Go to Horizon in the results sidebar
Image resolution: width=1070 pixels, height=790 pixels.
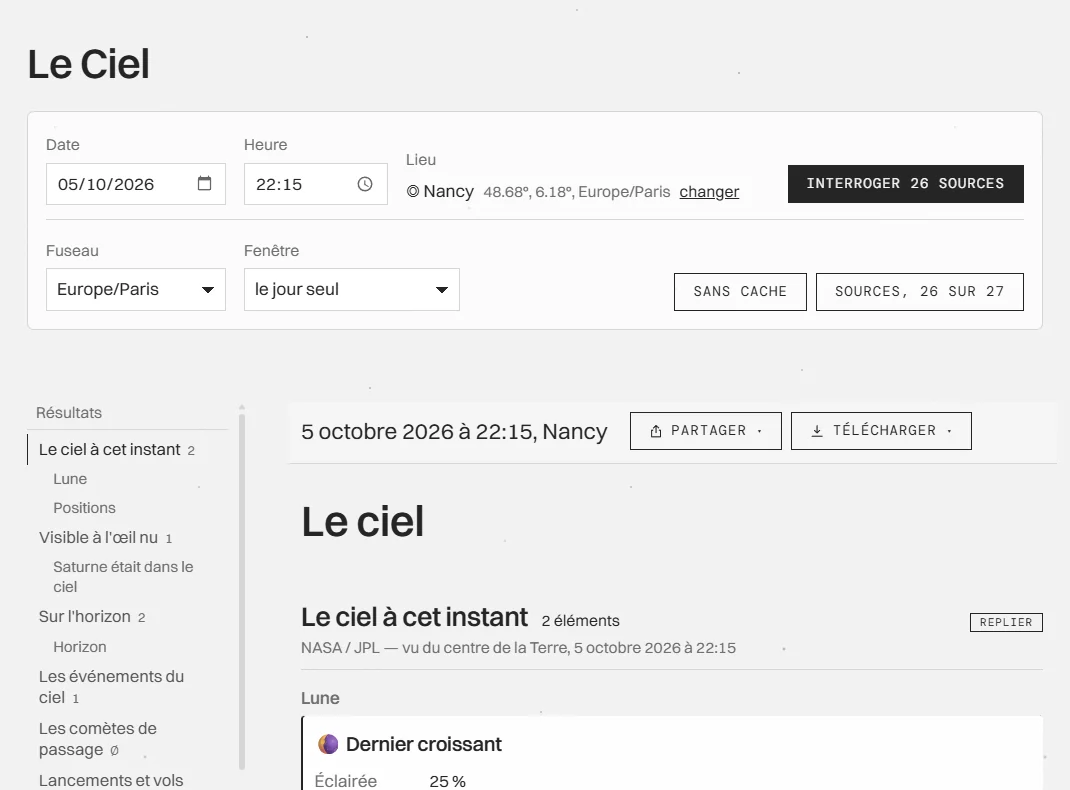[80, 647]
